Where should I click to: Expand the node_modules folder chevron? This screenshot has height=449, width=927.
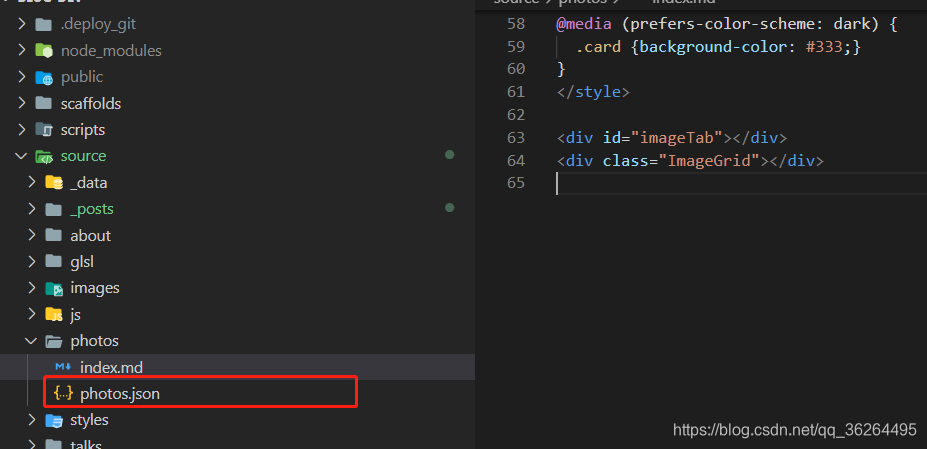click(22, 50)
